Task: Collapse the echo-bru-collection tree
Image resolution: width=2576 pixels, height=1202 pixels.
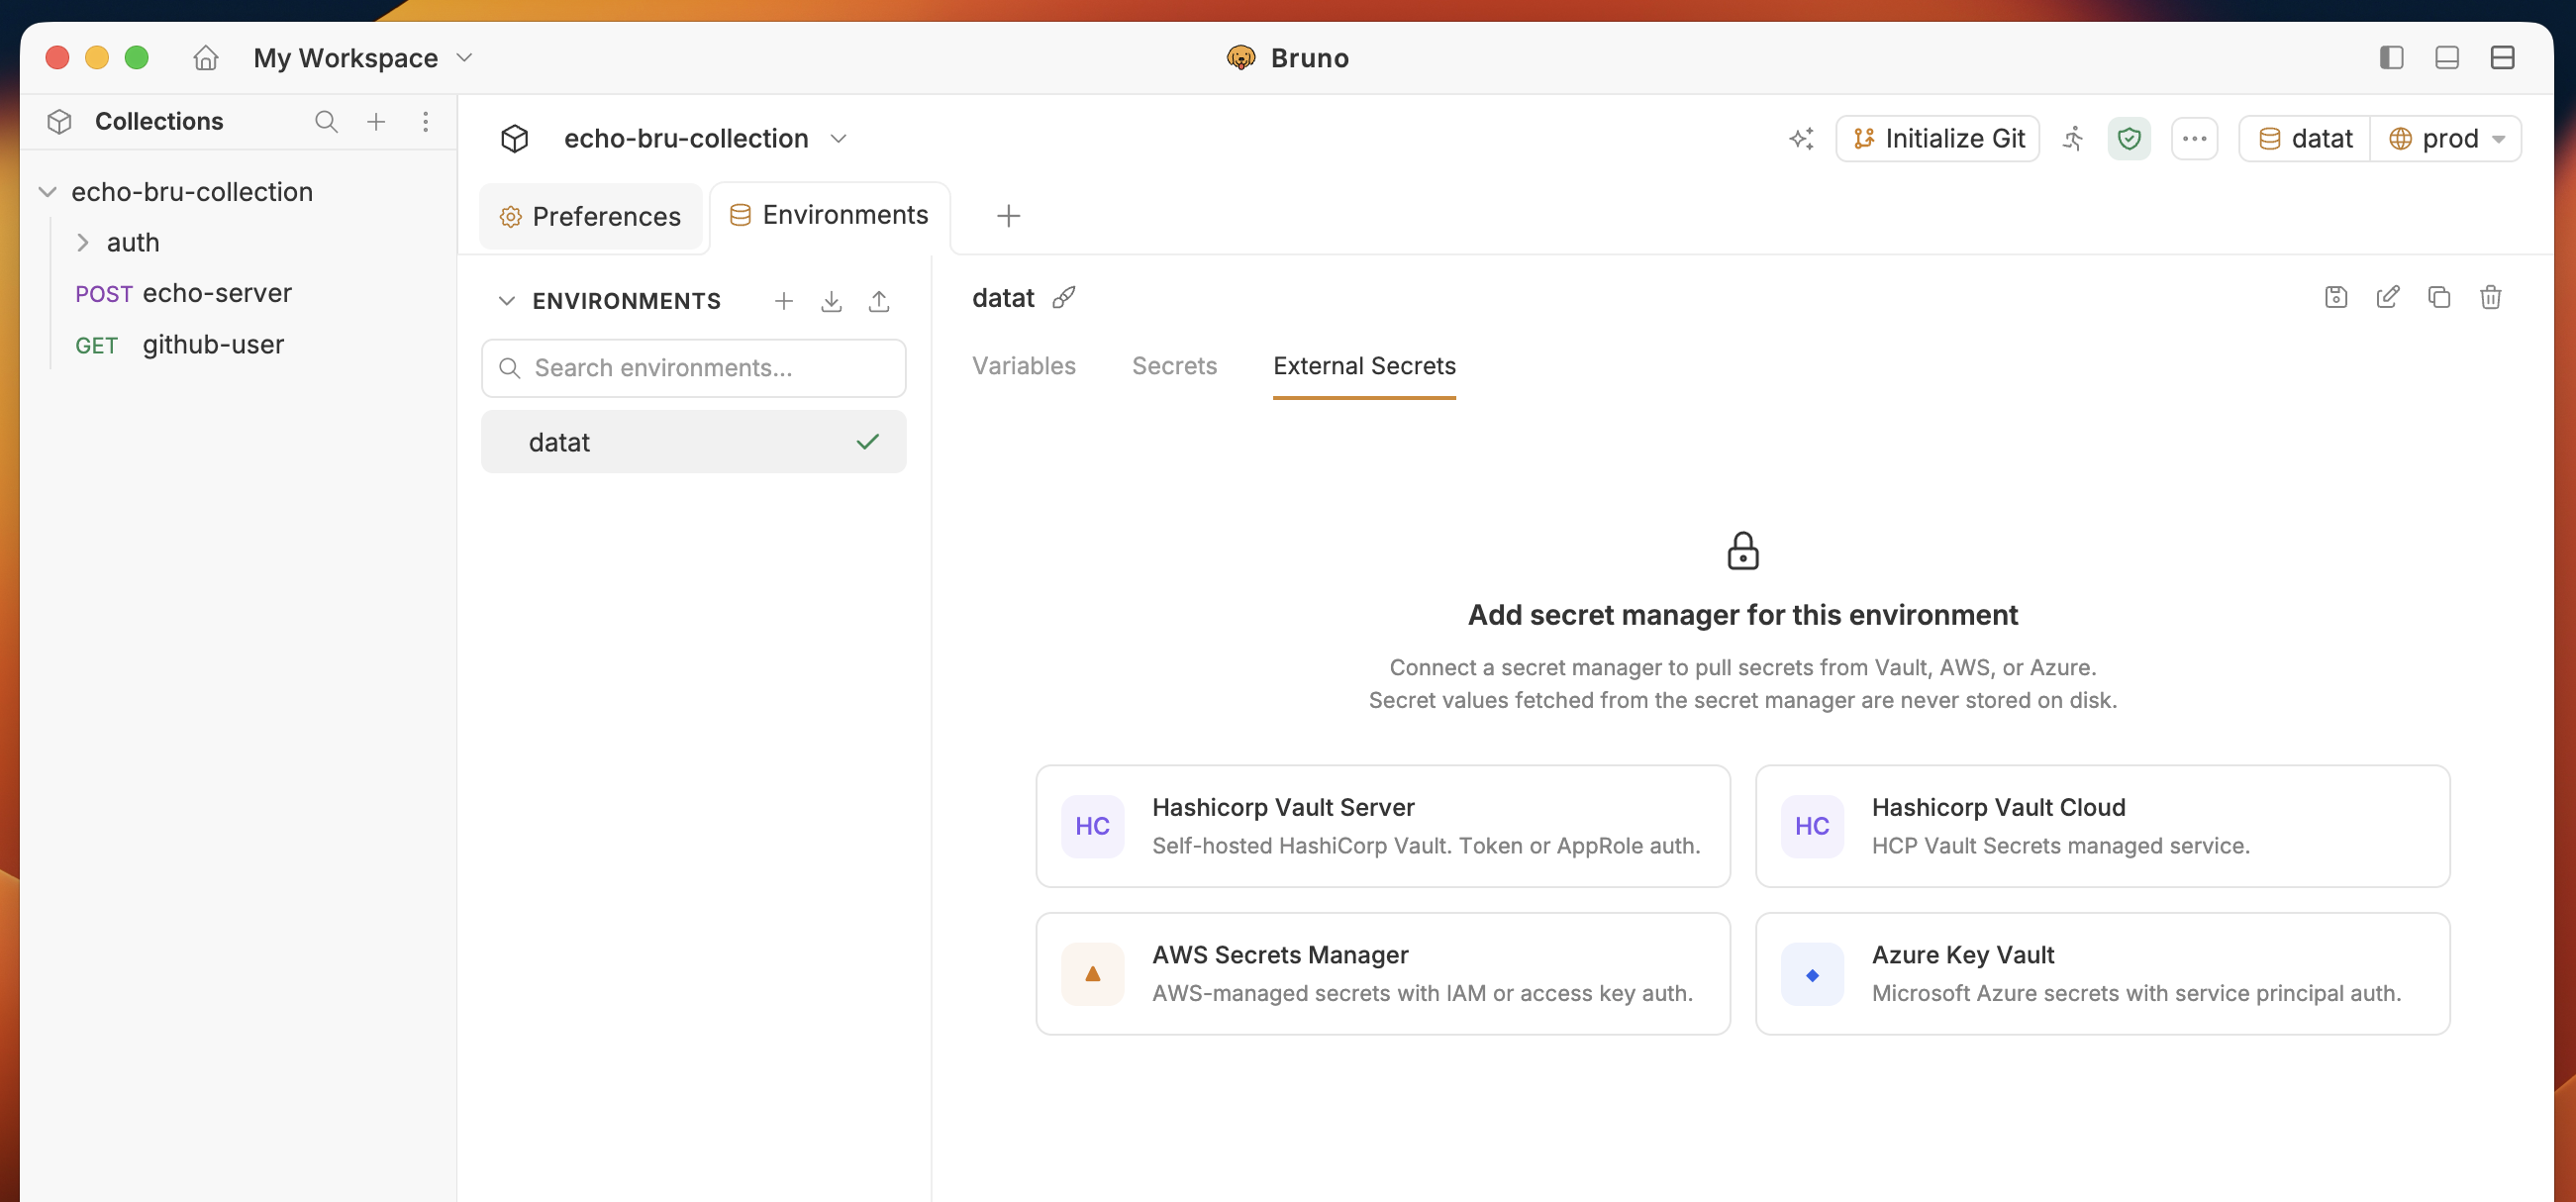Action: click(47, 192)
